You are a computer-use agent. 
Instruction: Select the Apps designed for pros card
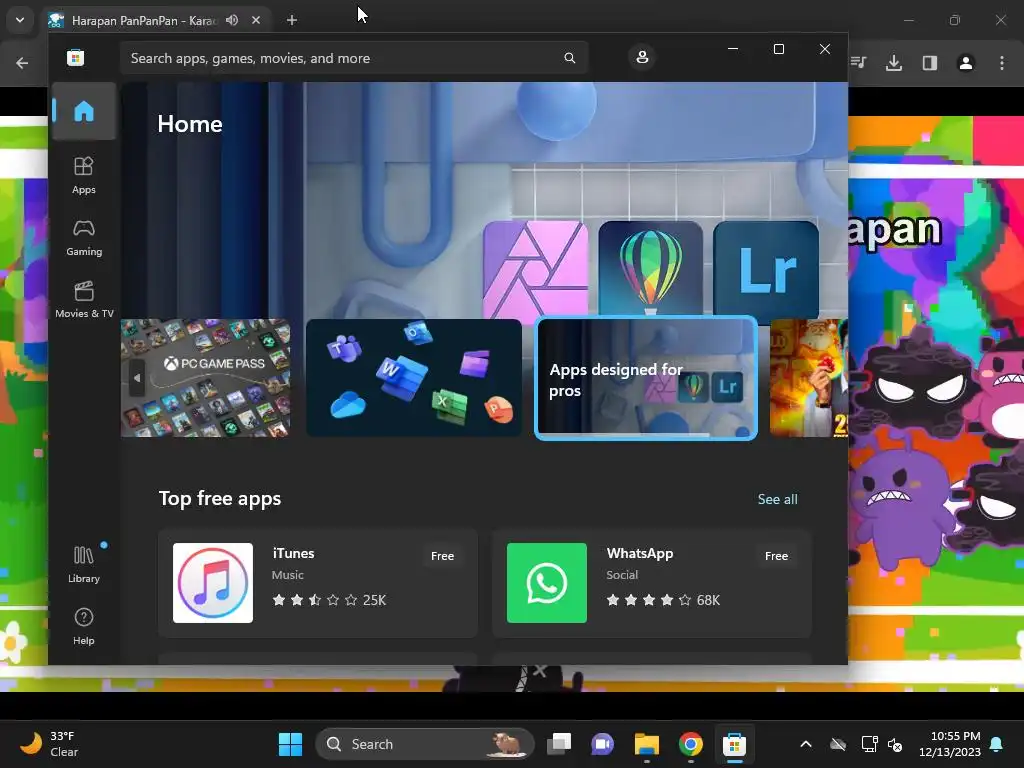(x=646, y=377)
